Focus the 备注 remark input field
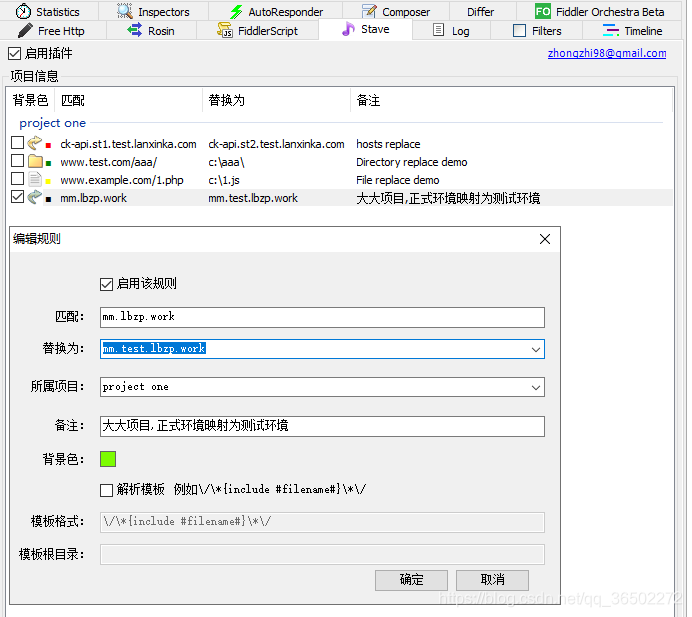The image size is (692, 617). (x=322, y=426)
